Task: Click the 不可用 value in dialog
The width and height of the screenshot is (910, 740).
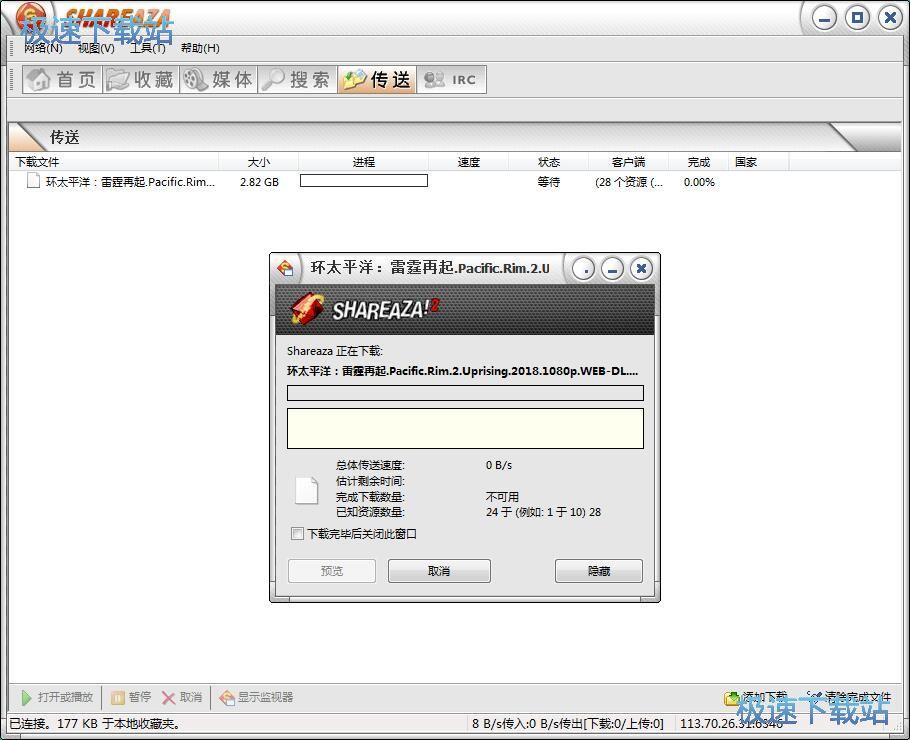Action: [502, 497]
